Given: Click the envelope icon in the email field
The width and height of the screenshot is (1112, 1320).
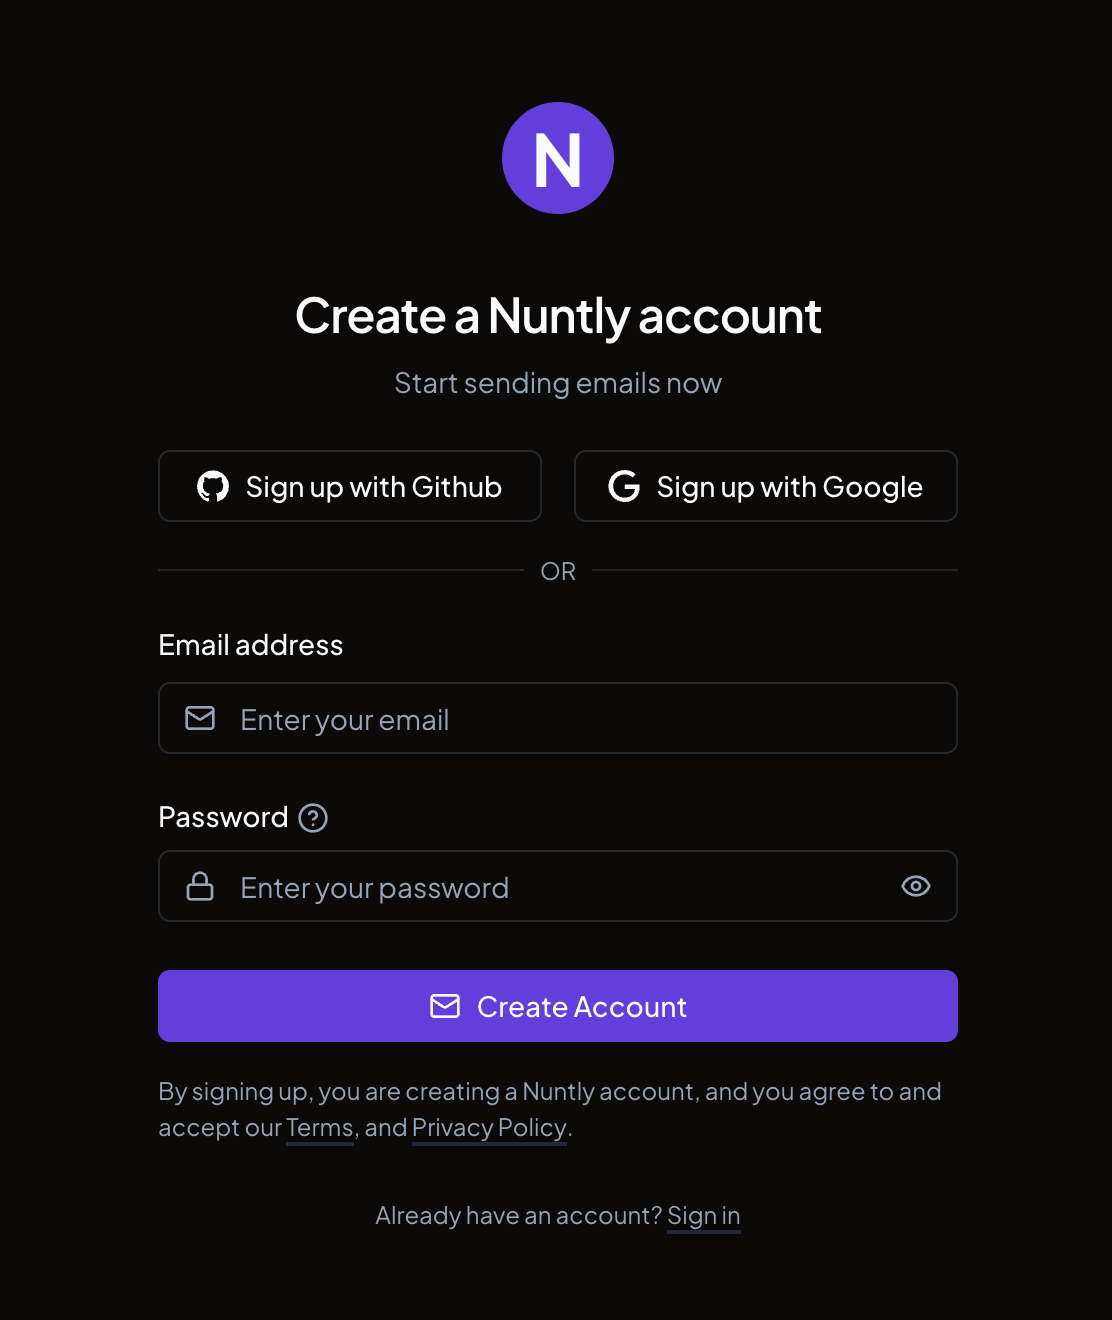Looking at the screenshot, I should coord(200,718).
